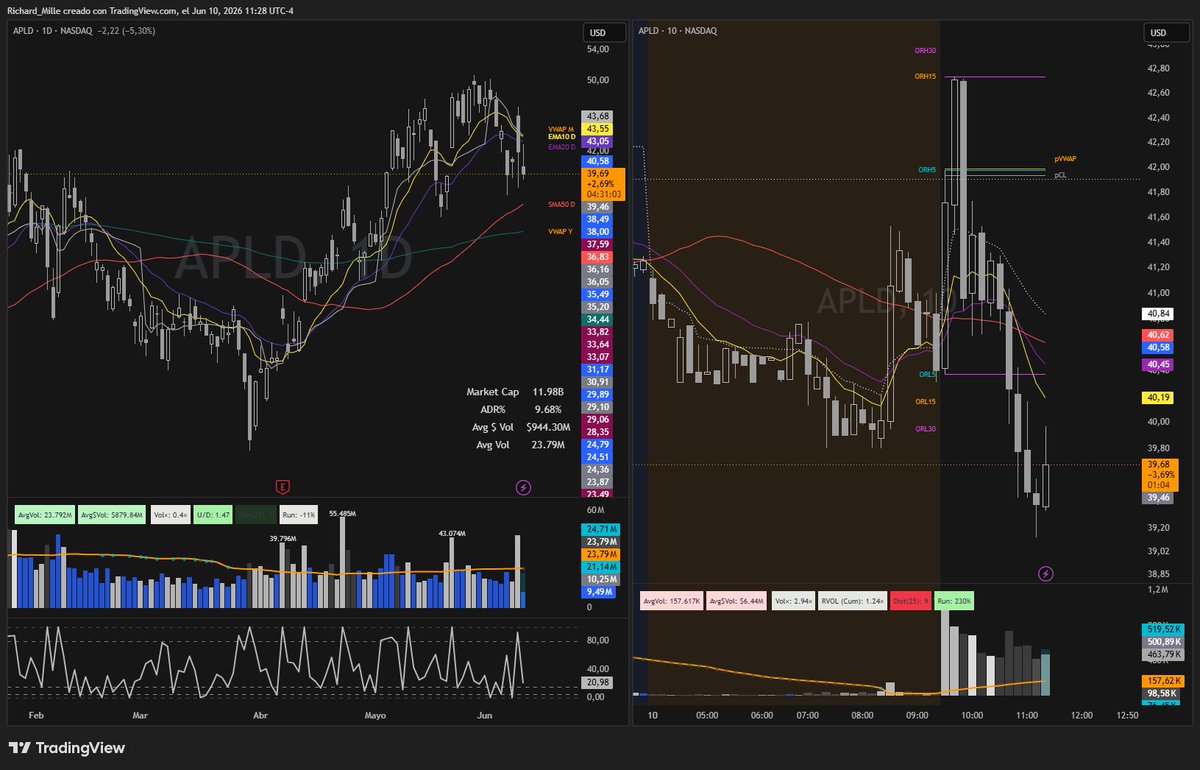1200x770 pixels.
Task: Click the 20,98 oscillator value label
Action: (596, 682)
